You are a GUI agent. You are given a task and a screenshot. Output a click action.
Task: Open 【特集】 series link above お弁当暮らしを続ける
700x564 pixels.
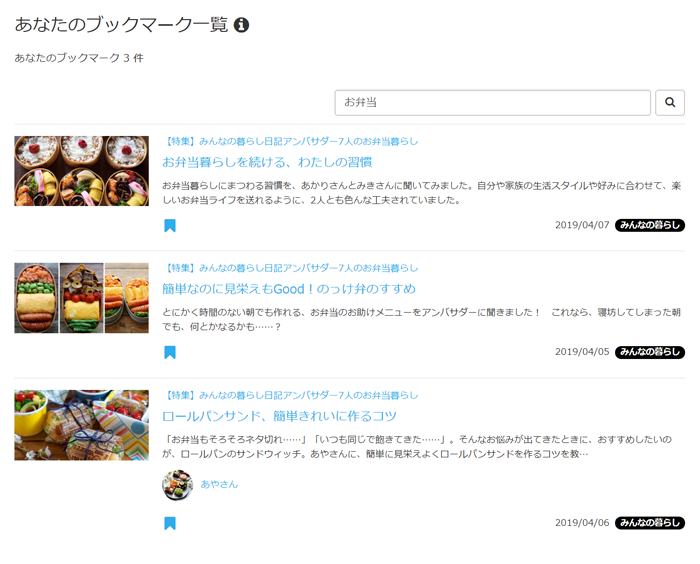pos(290,142)
